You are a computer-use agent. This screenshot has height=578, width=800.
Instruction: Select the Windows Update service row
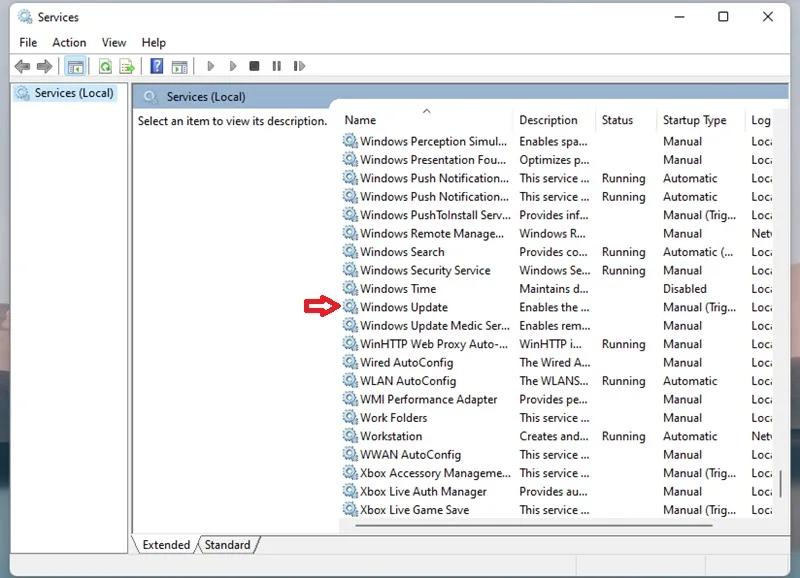coord(556,307)
